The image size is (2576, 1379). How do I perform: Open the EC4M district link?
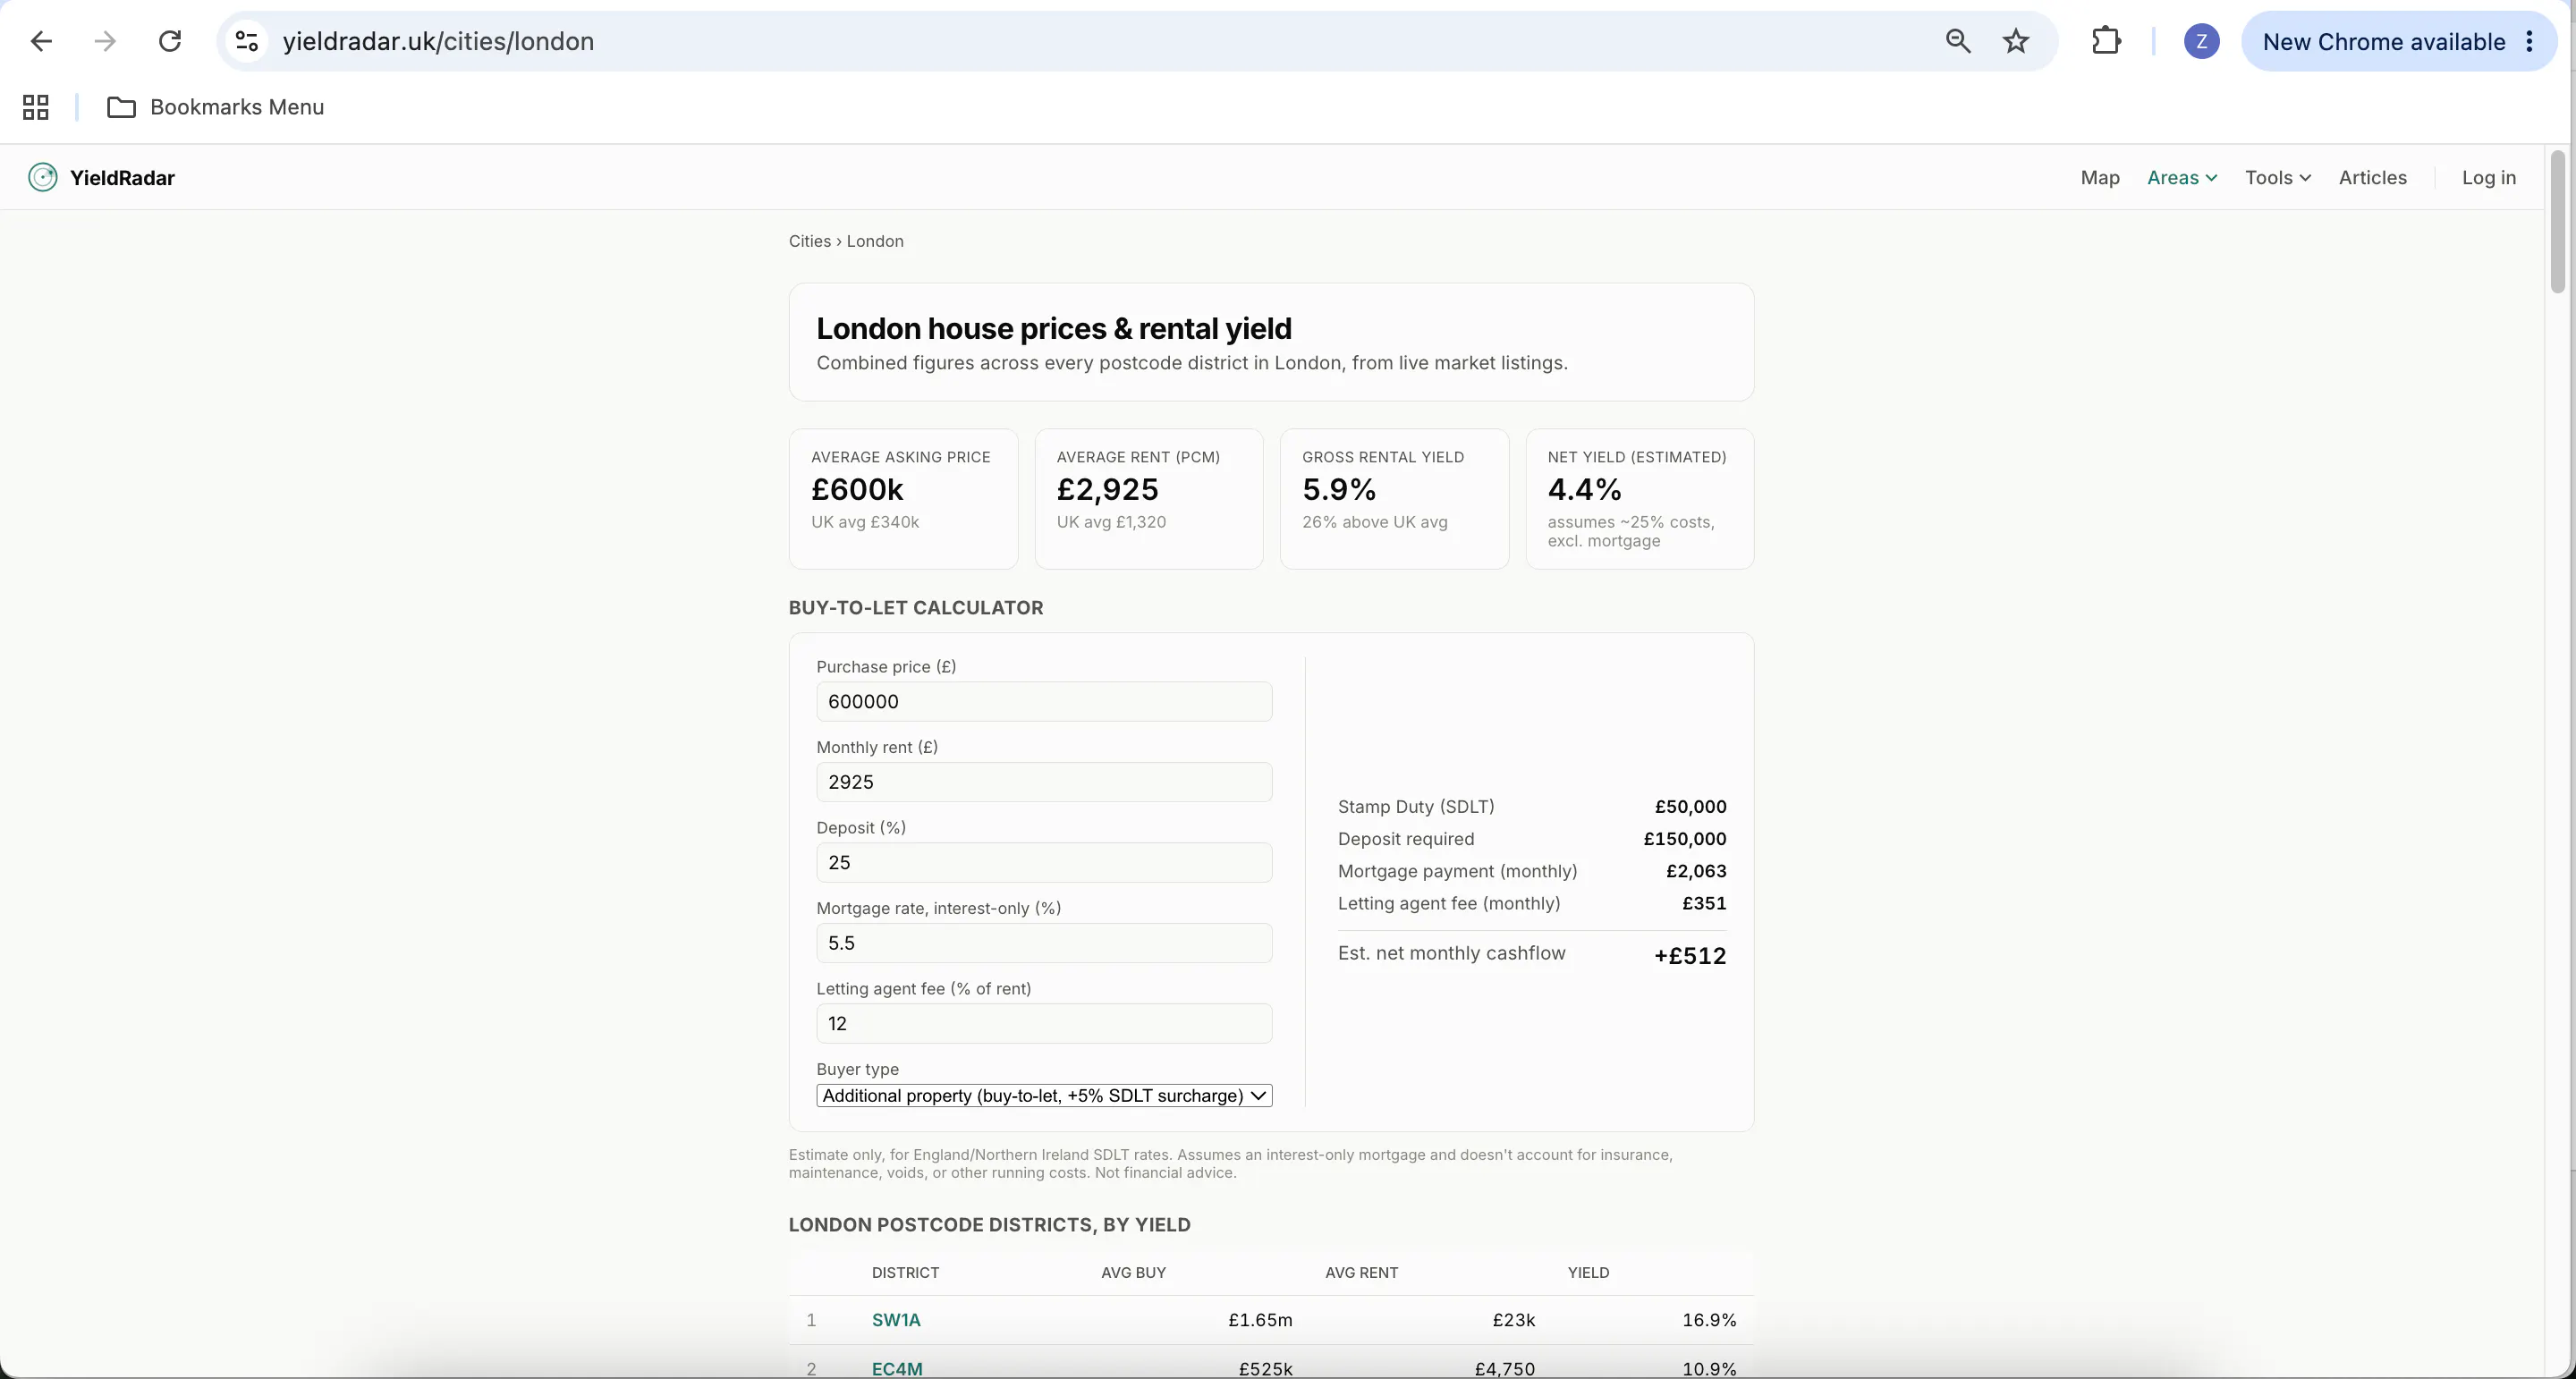(x=897, y=1369)
